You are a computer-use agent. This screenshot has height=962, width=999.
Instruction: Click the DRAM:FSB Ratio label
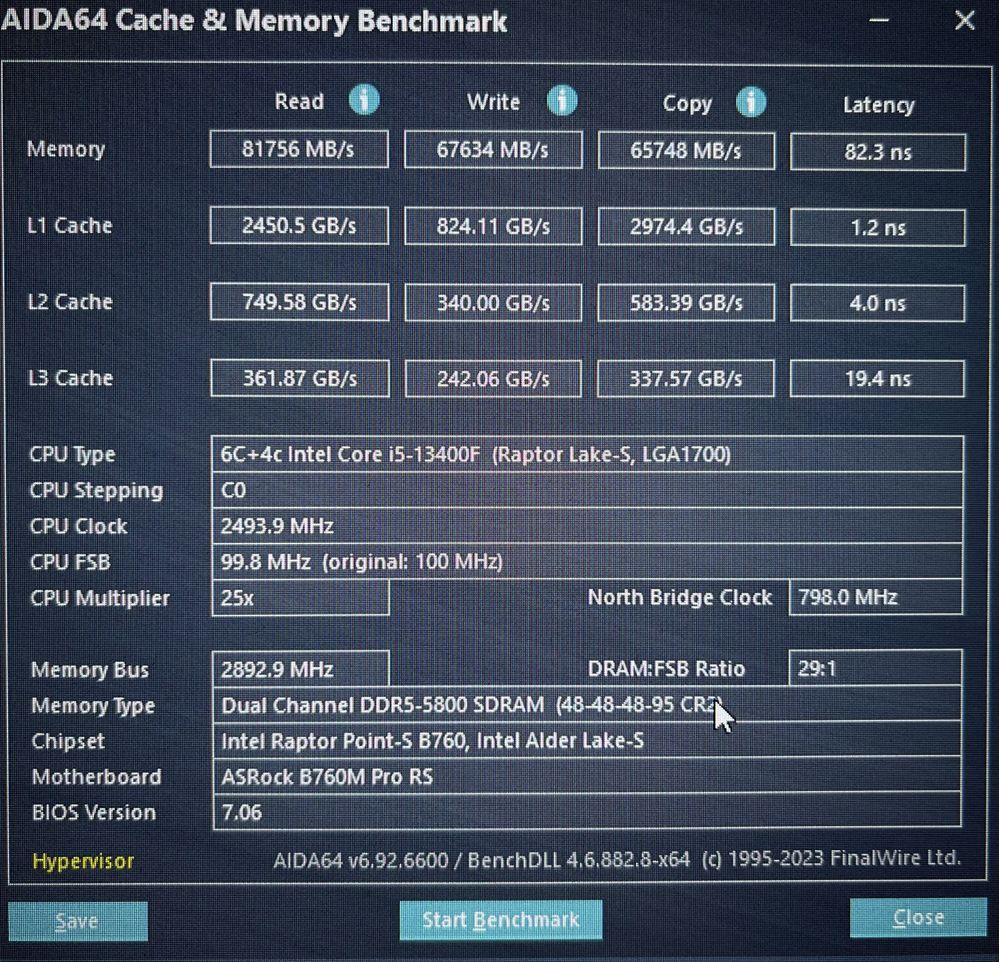click(x=666, y=668)
